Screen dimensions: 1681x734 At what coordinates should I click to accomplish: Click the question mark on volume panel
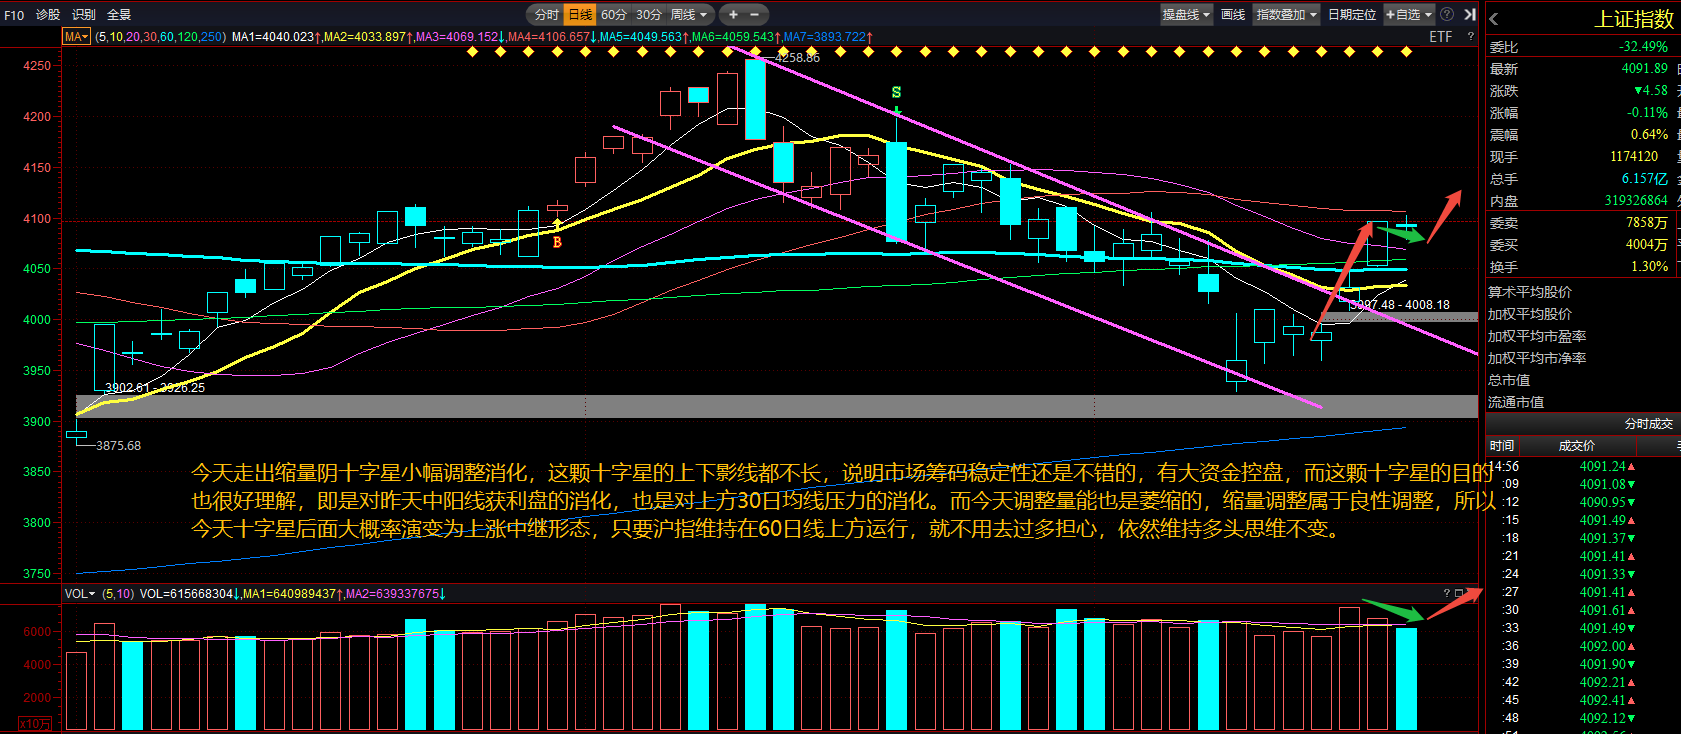point(1446,593)
